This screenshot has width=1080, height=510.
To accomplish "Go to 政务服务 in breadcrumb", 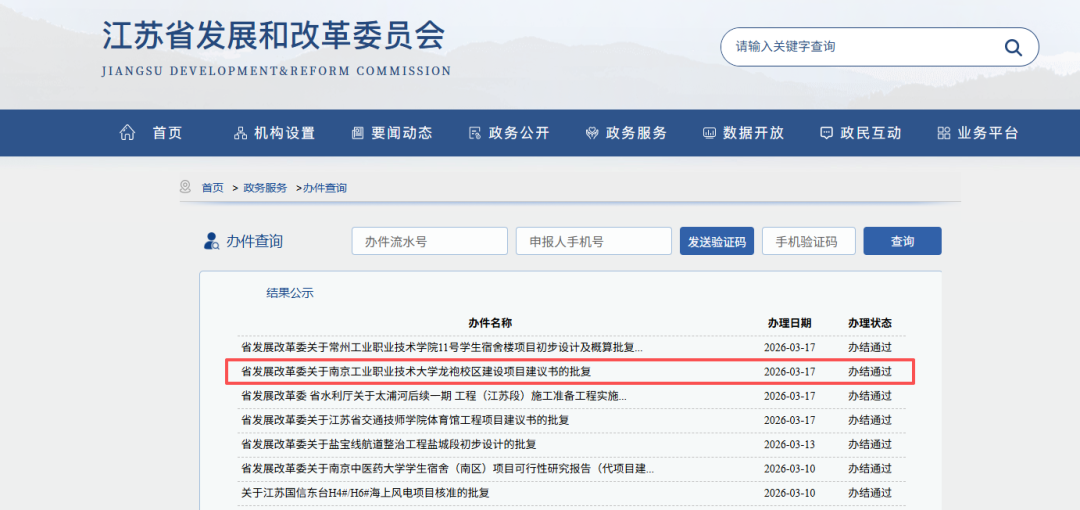I will [x=265, y=187].
